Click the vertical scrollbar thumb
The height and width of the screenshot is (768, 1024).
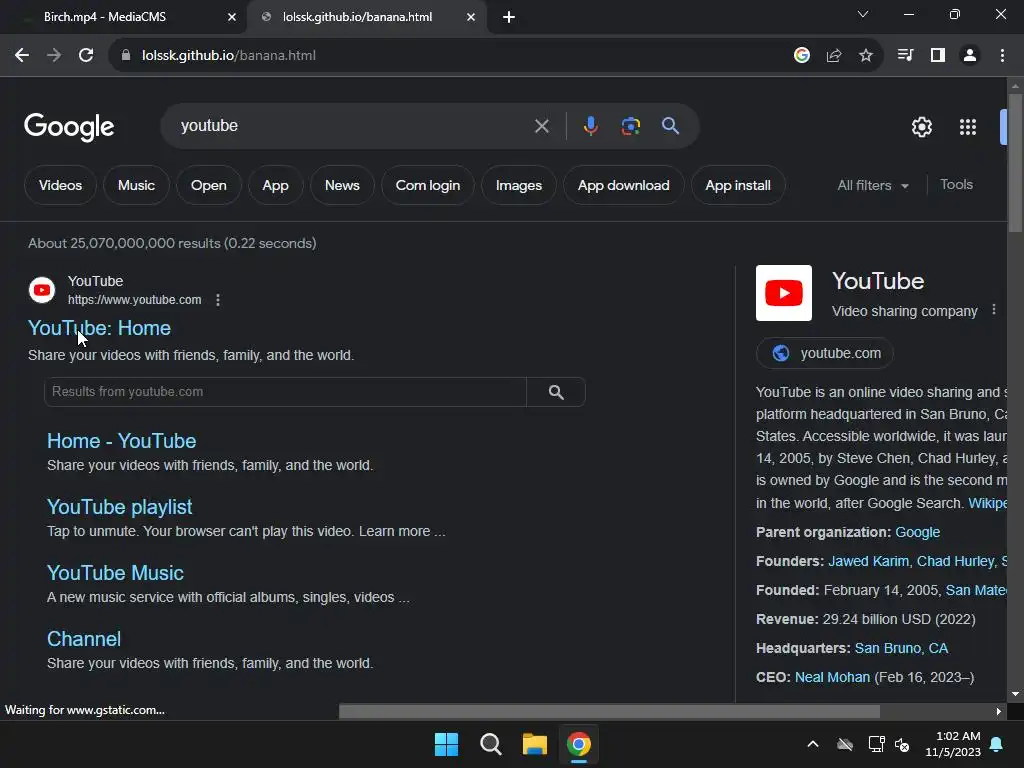coord(1015,163)
